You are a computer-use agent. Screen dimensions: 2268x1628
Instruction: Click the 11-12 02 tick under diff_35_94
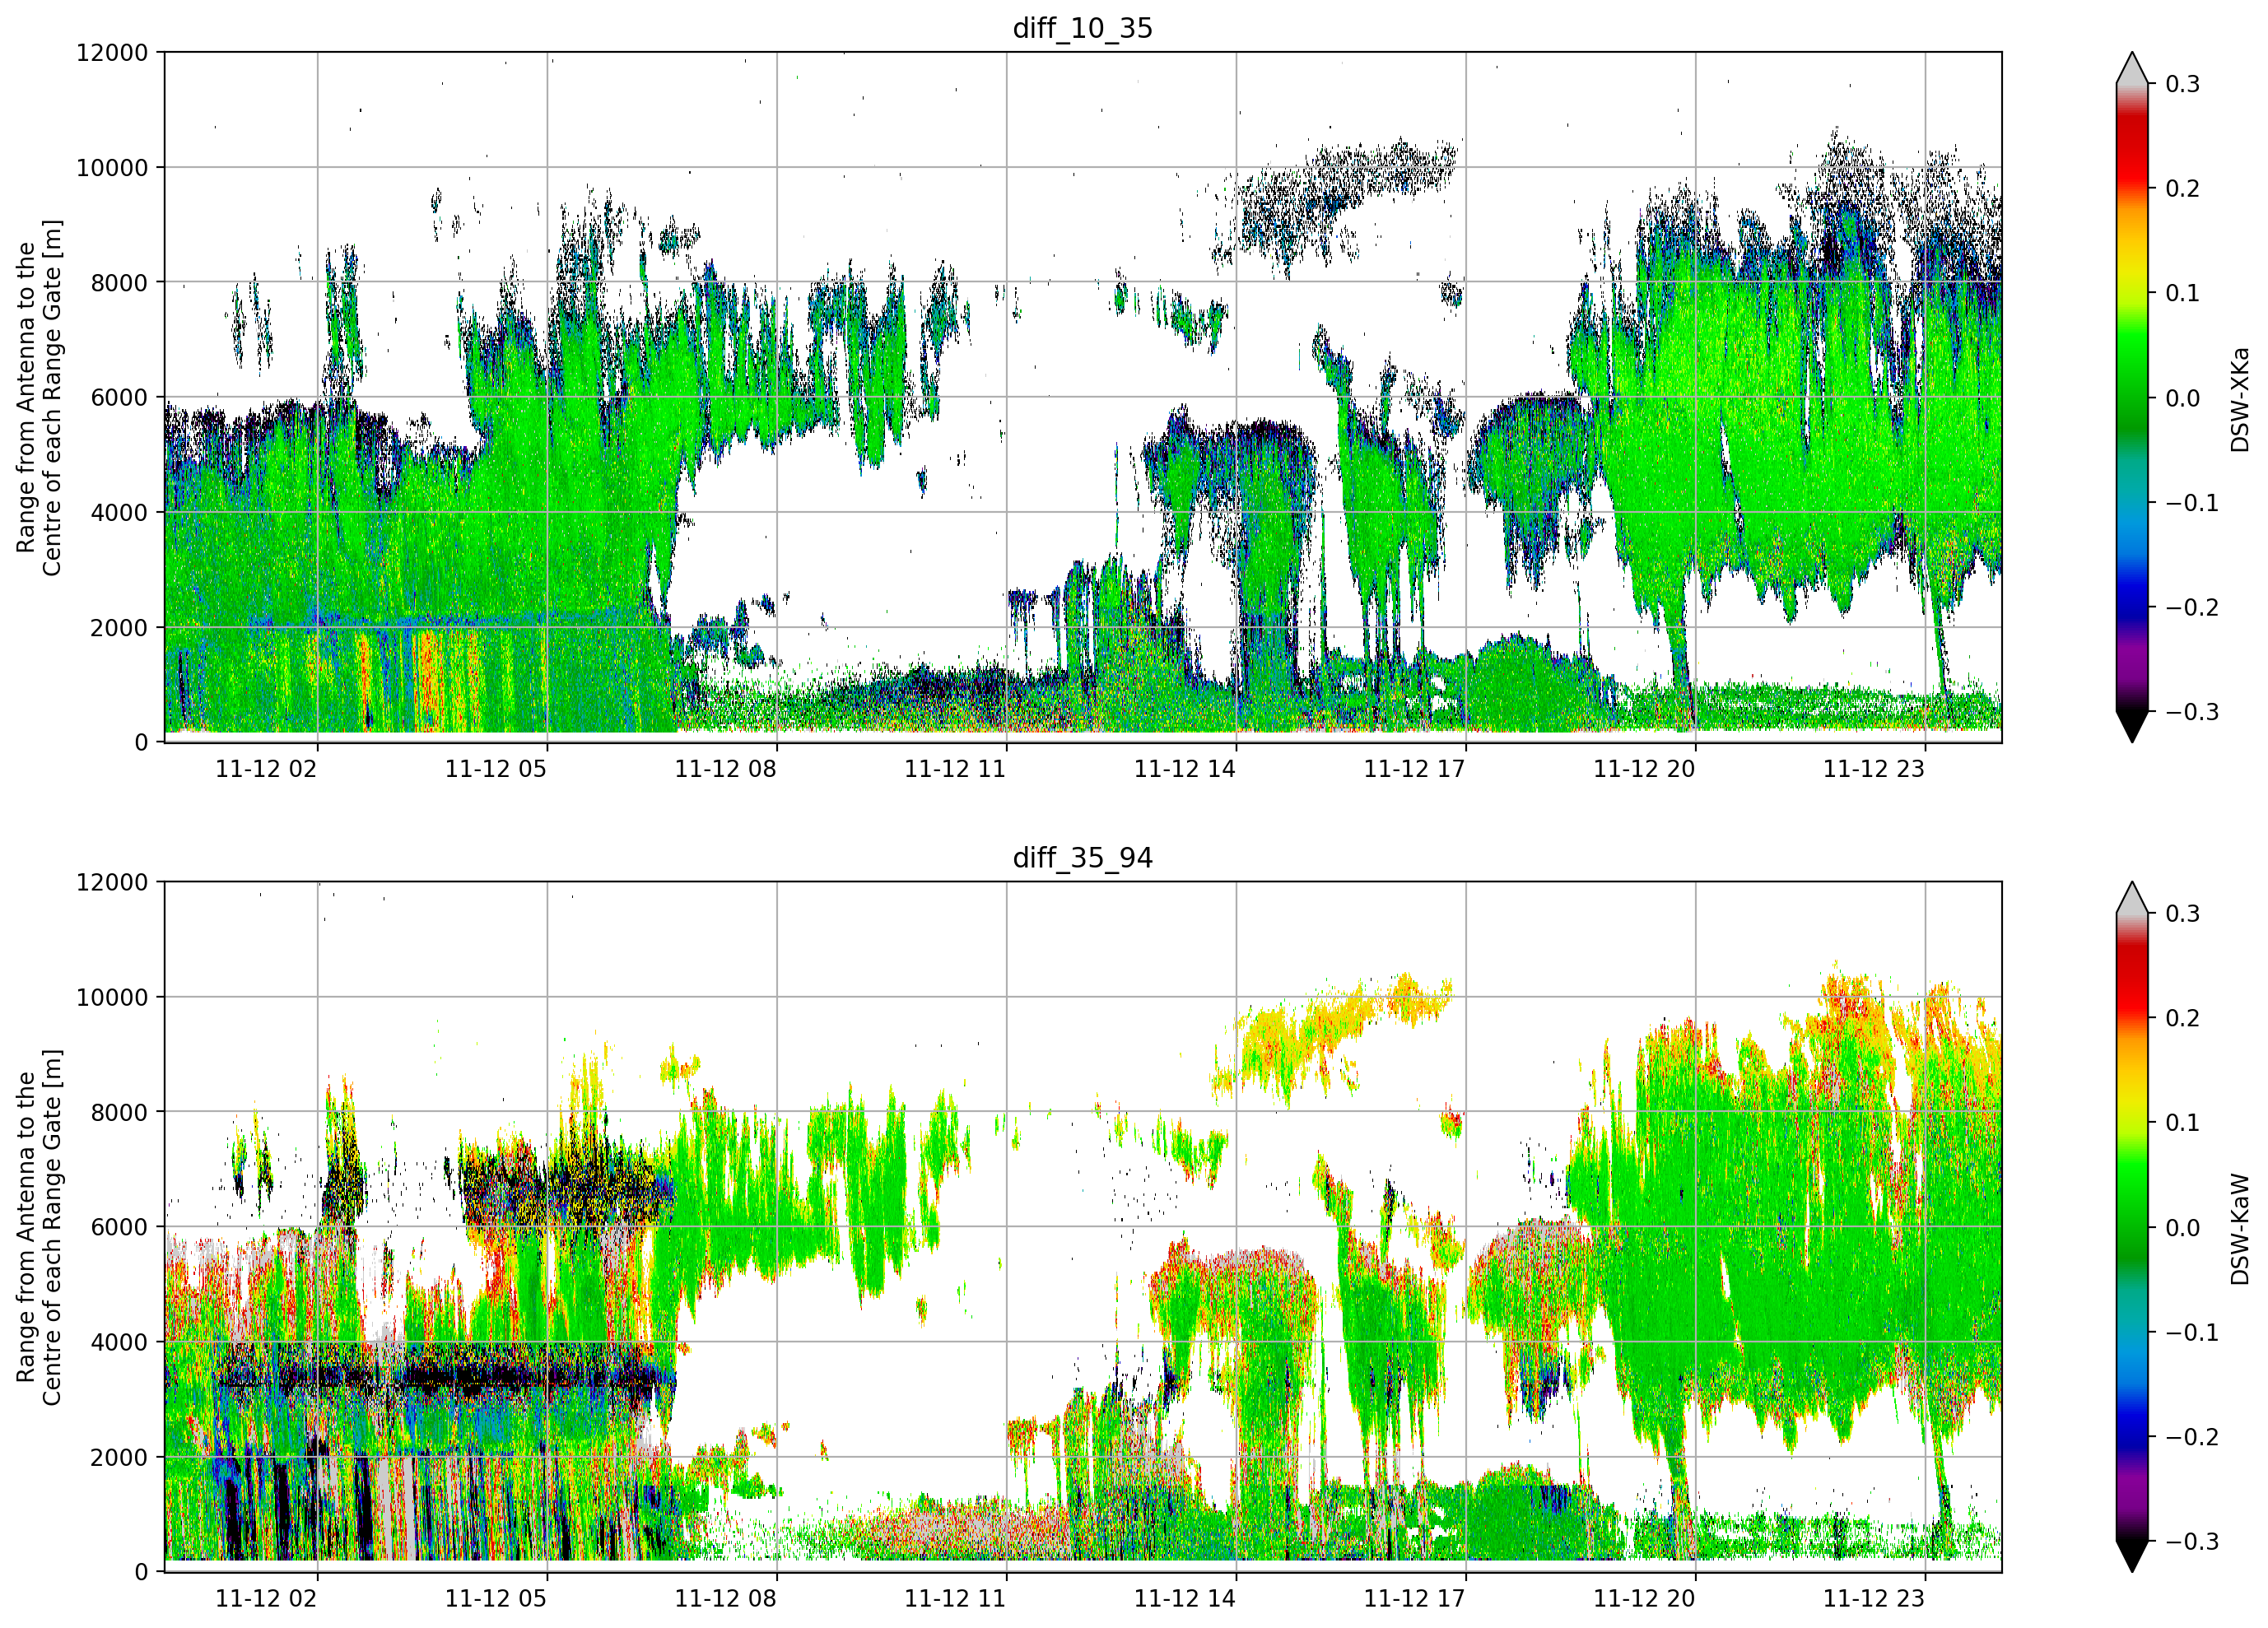pyautogui.click(x=266, y=1599)
